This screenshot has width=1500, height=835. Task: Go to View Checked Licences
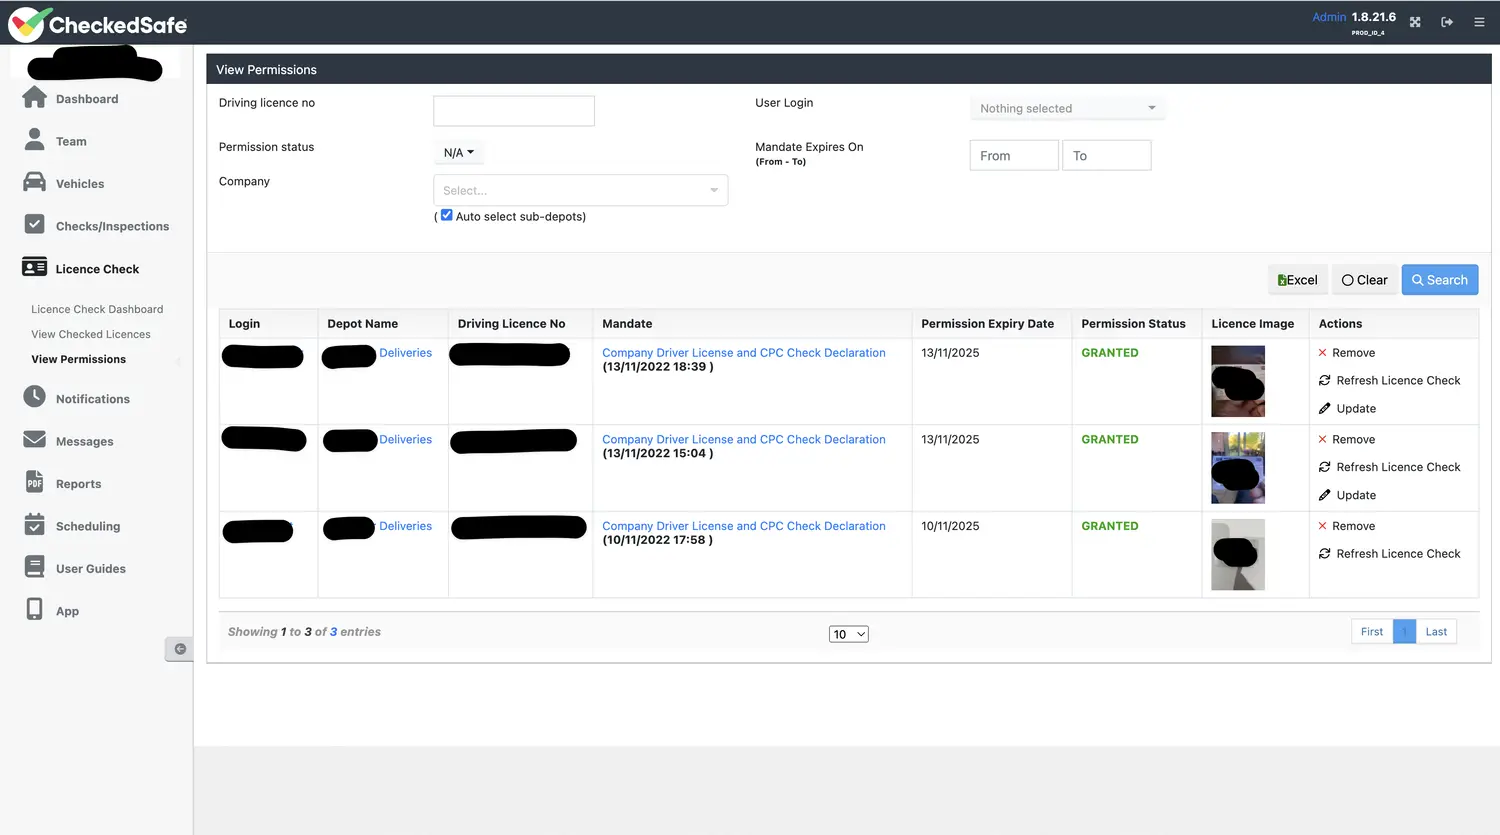click(91, 334)
